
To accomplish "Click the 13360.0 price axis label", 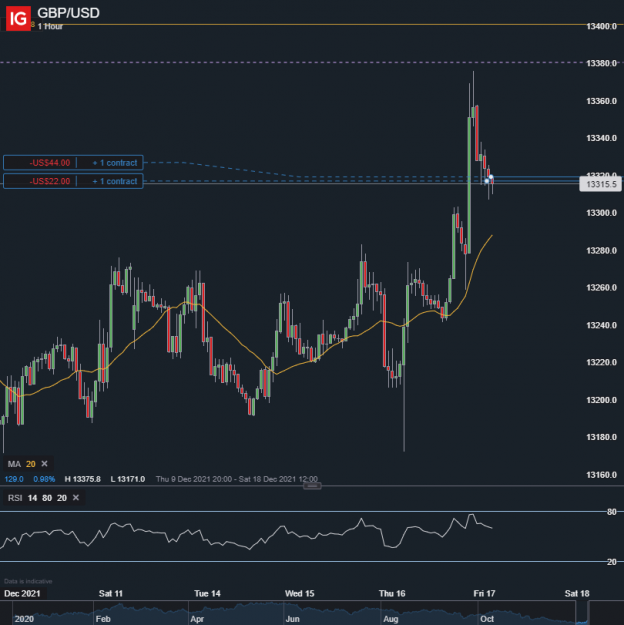I will 601,101.
